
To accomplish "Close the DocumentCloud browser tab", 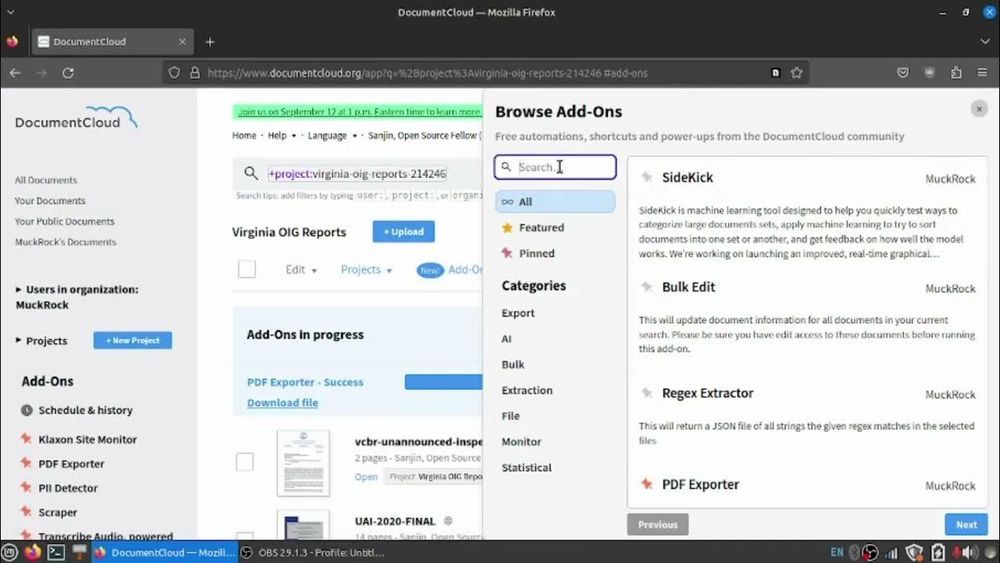I will (182, 41).
